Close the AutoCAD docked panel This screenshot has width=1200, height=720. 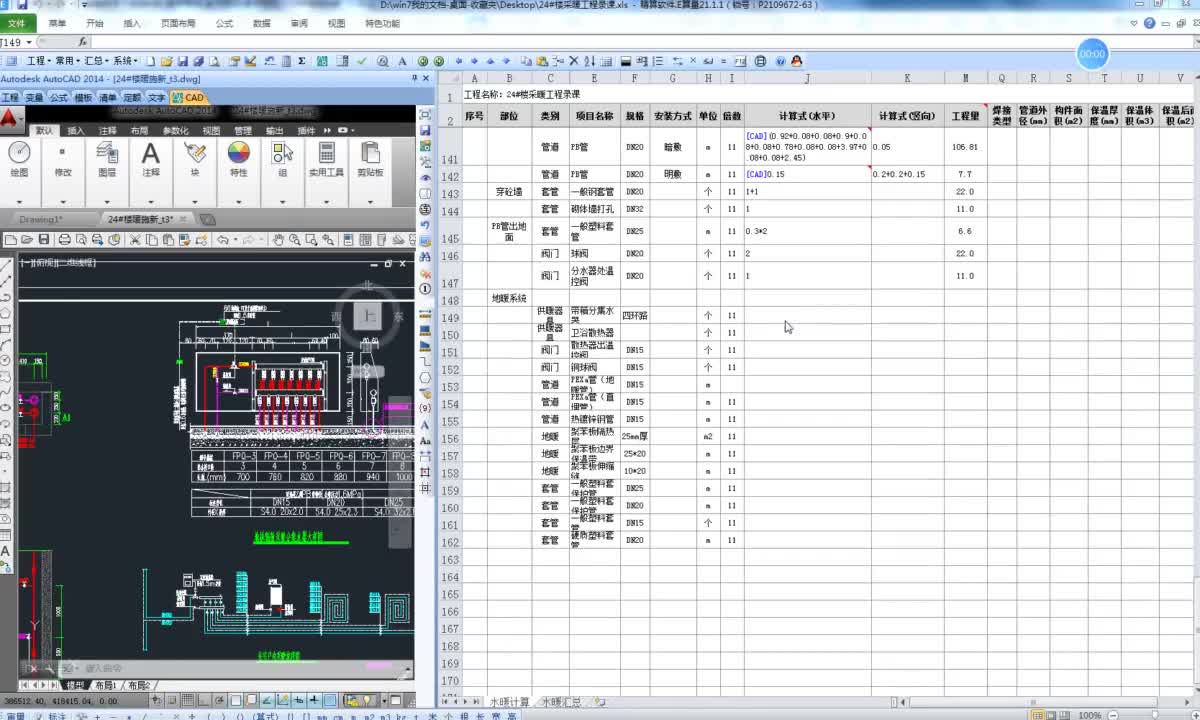[427, 78]
